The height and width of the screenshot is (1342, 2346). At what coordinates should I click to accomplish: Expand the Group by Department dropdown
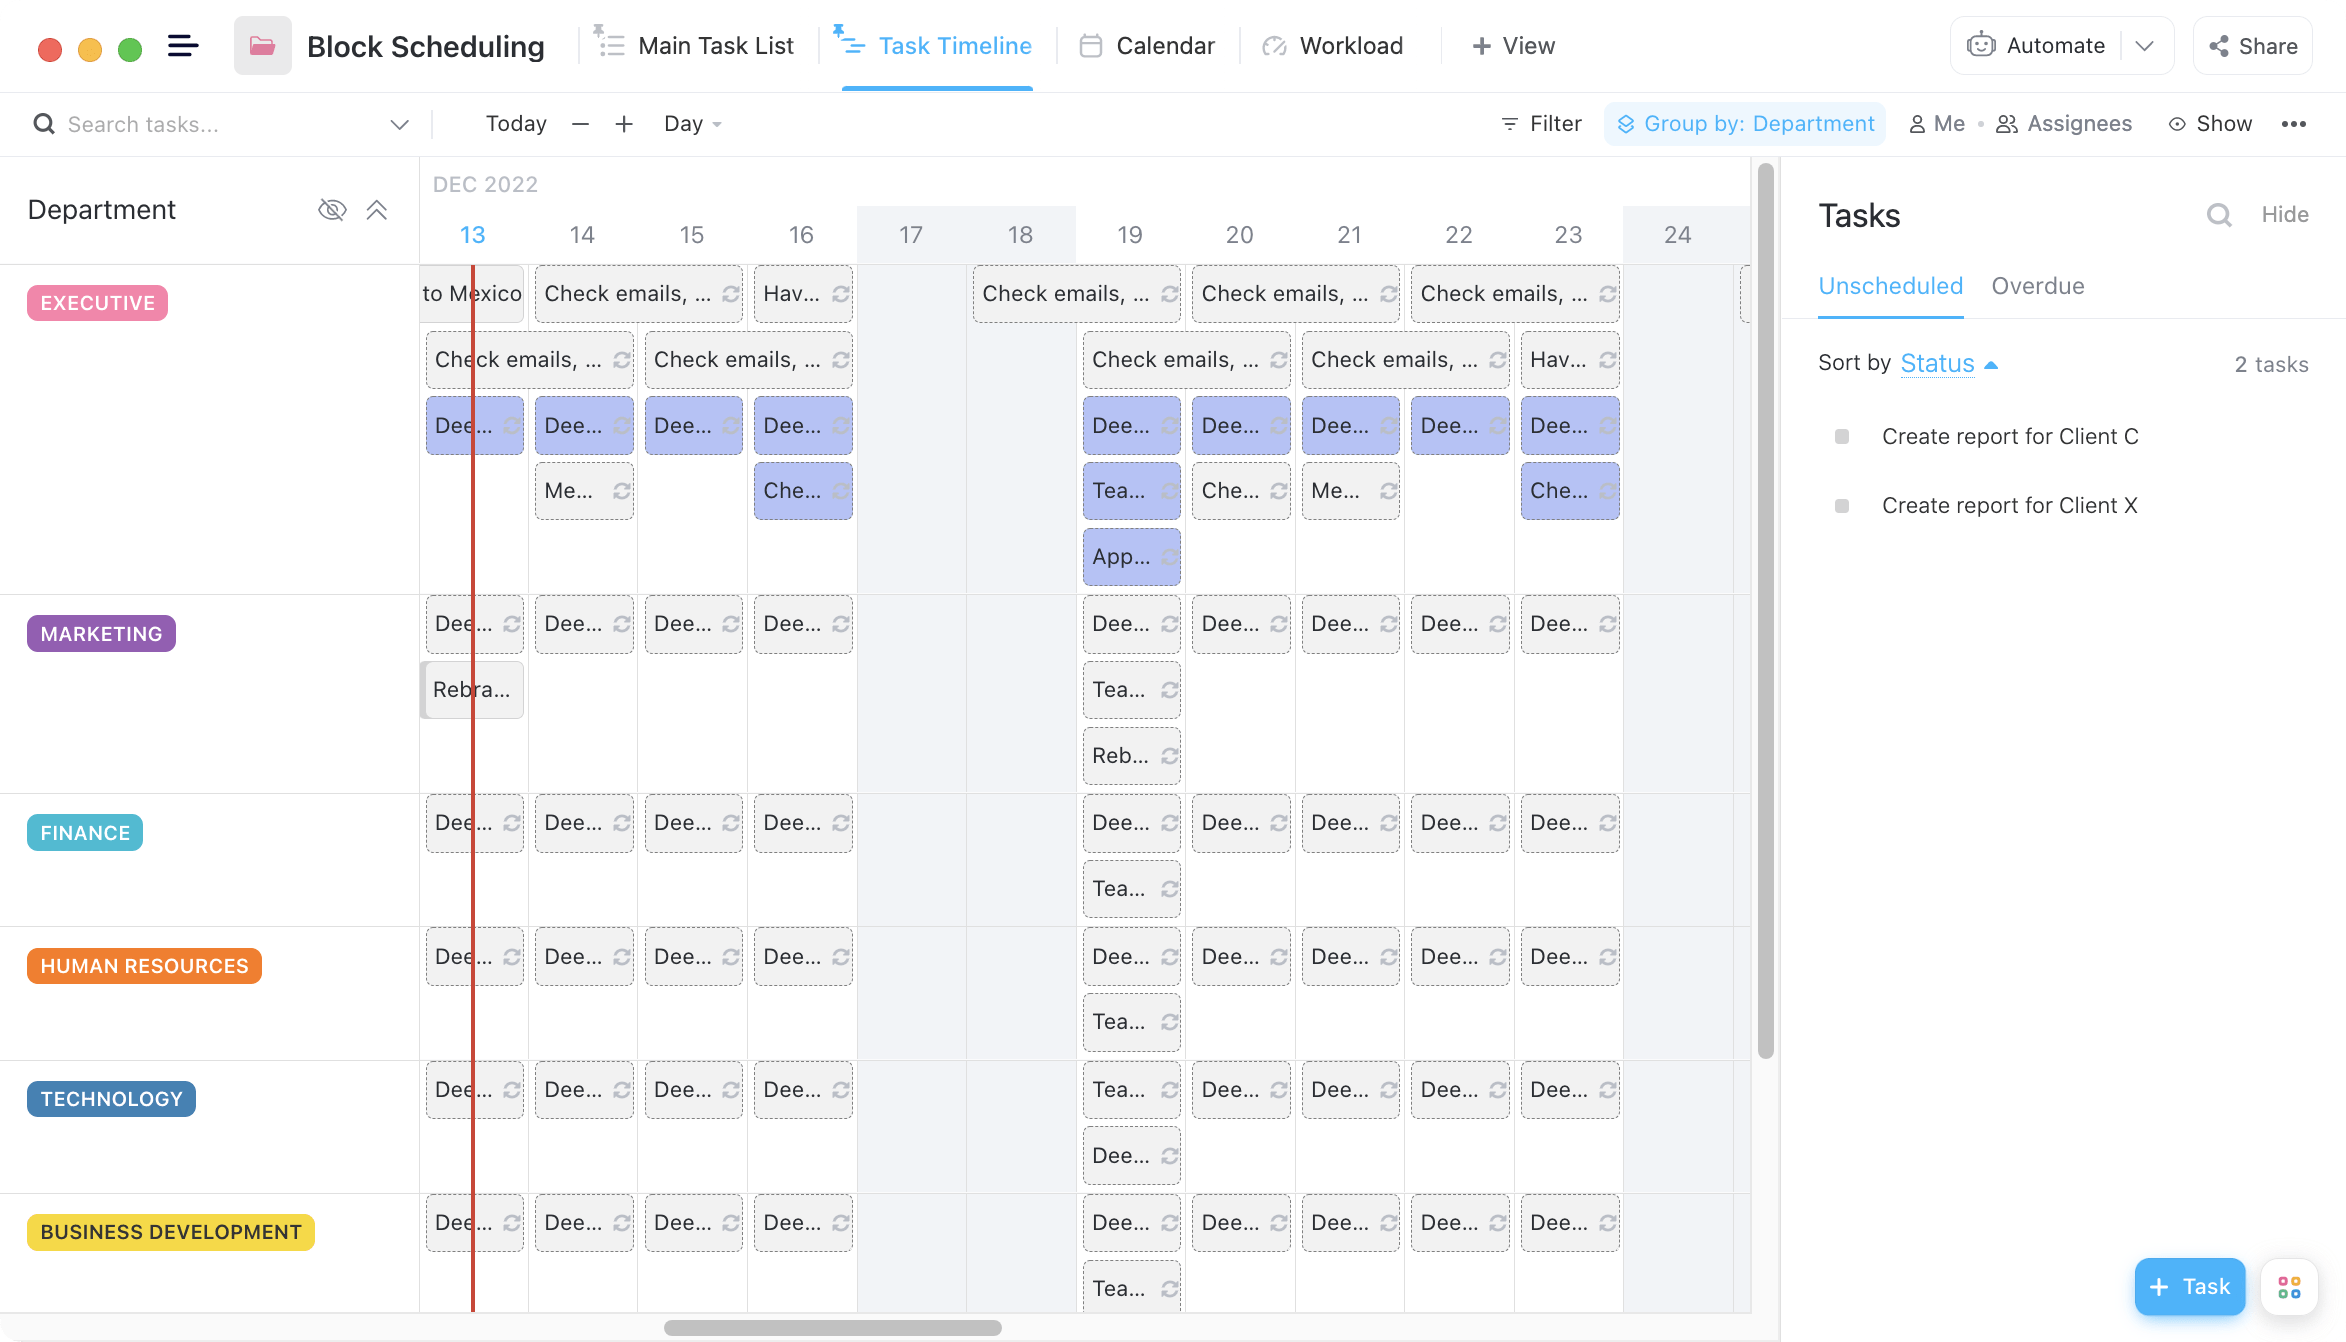pyautogui.click(x=1747, y=122)
